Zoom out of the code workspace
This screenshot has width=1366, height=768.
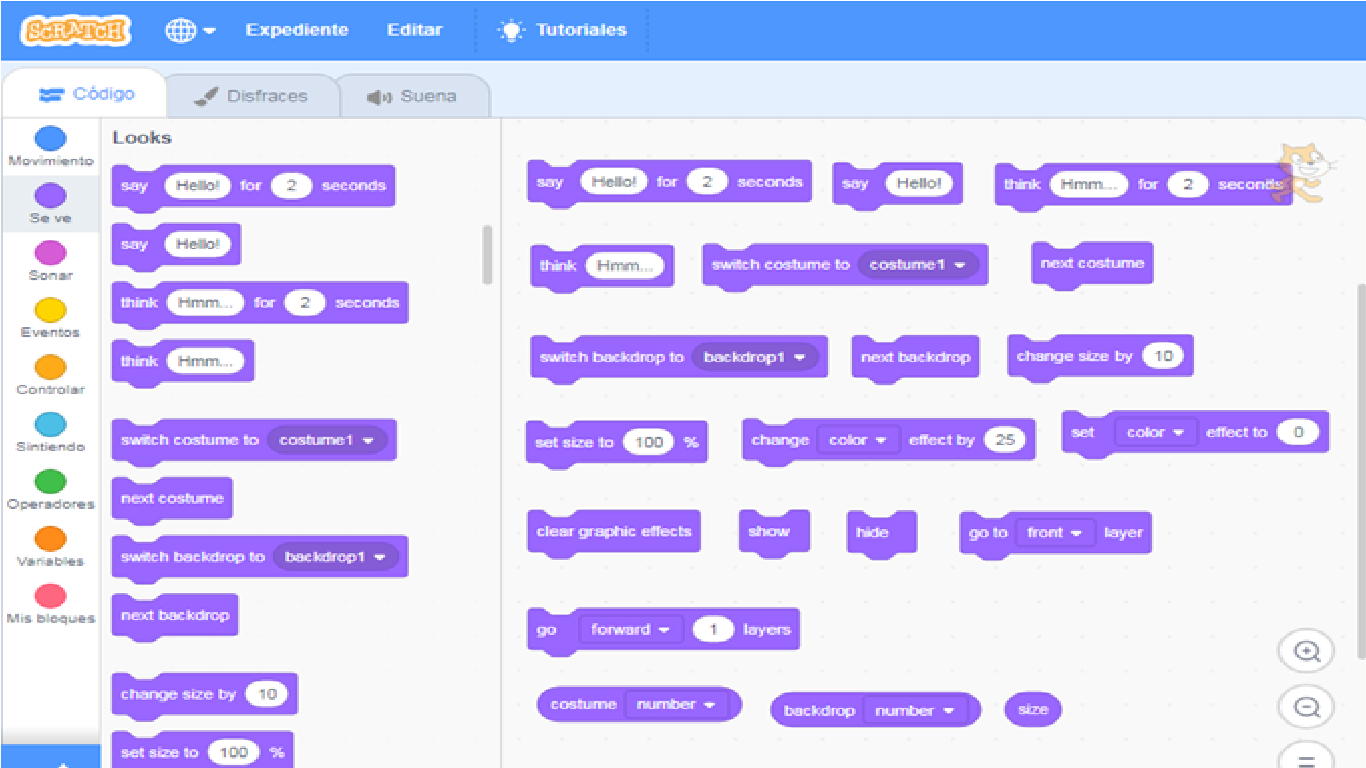point(1306,706)
